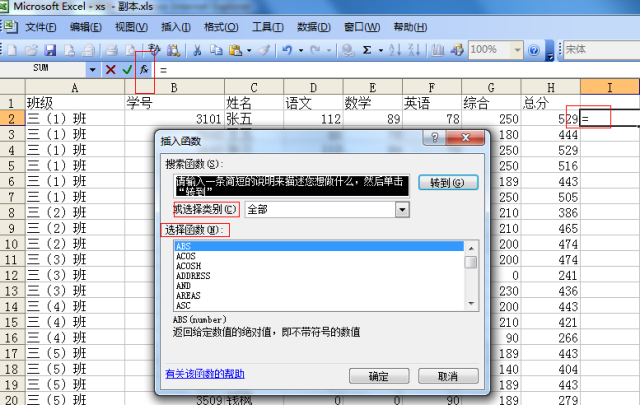Open the 视图(V) menu

tap(131, 27)
